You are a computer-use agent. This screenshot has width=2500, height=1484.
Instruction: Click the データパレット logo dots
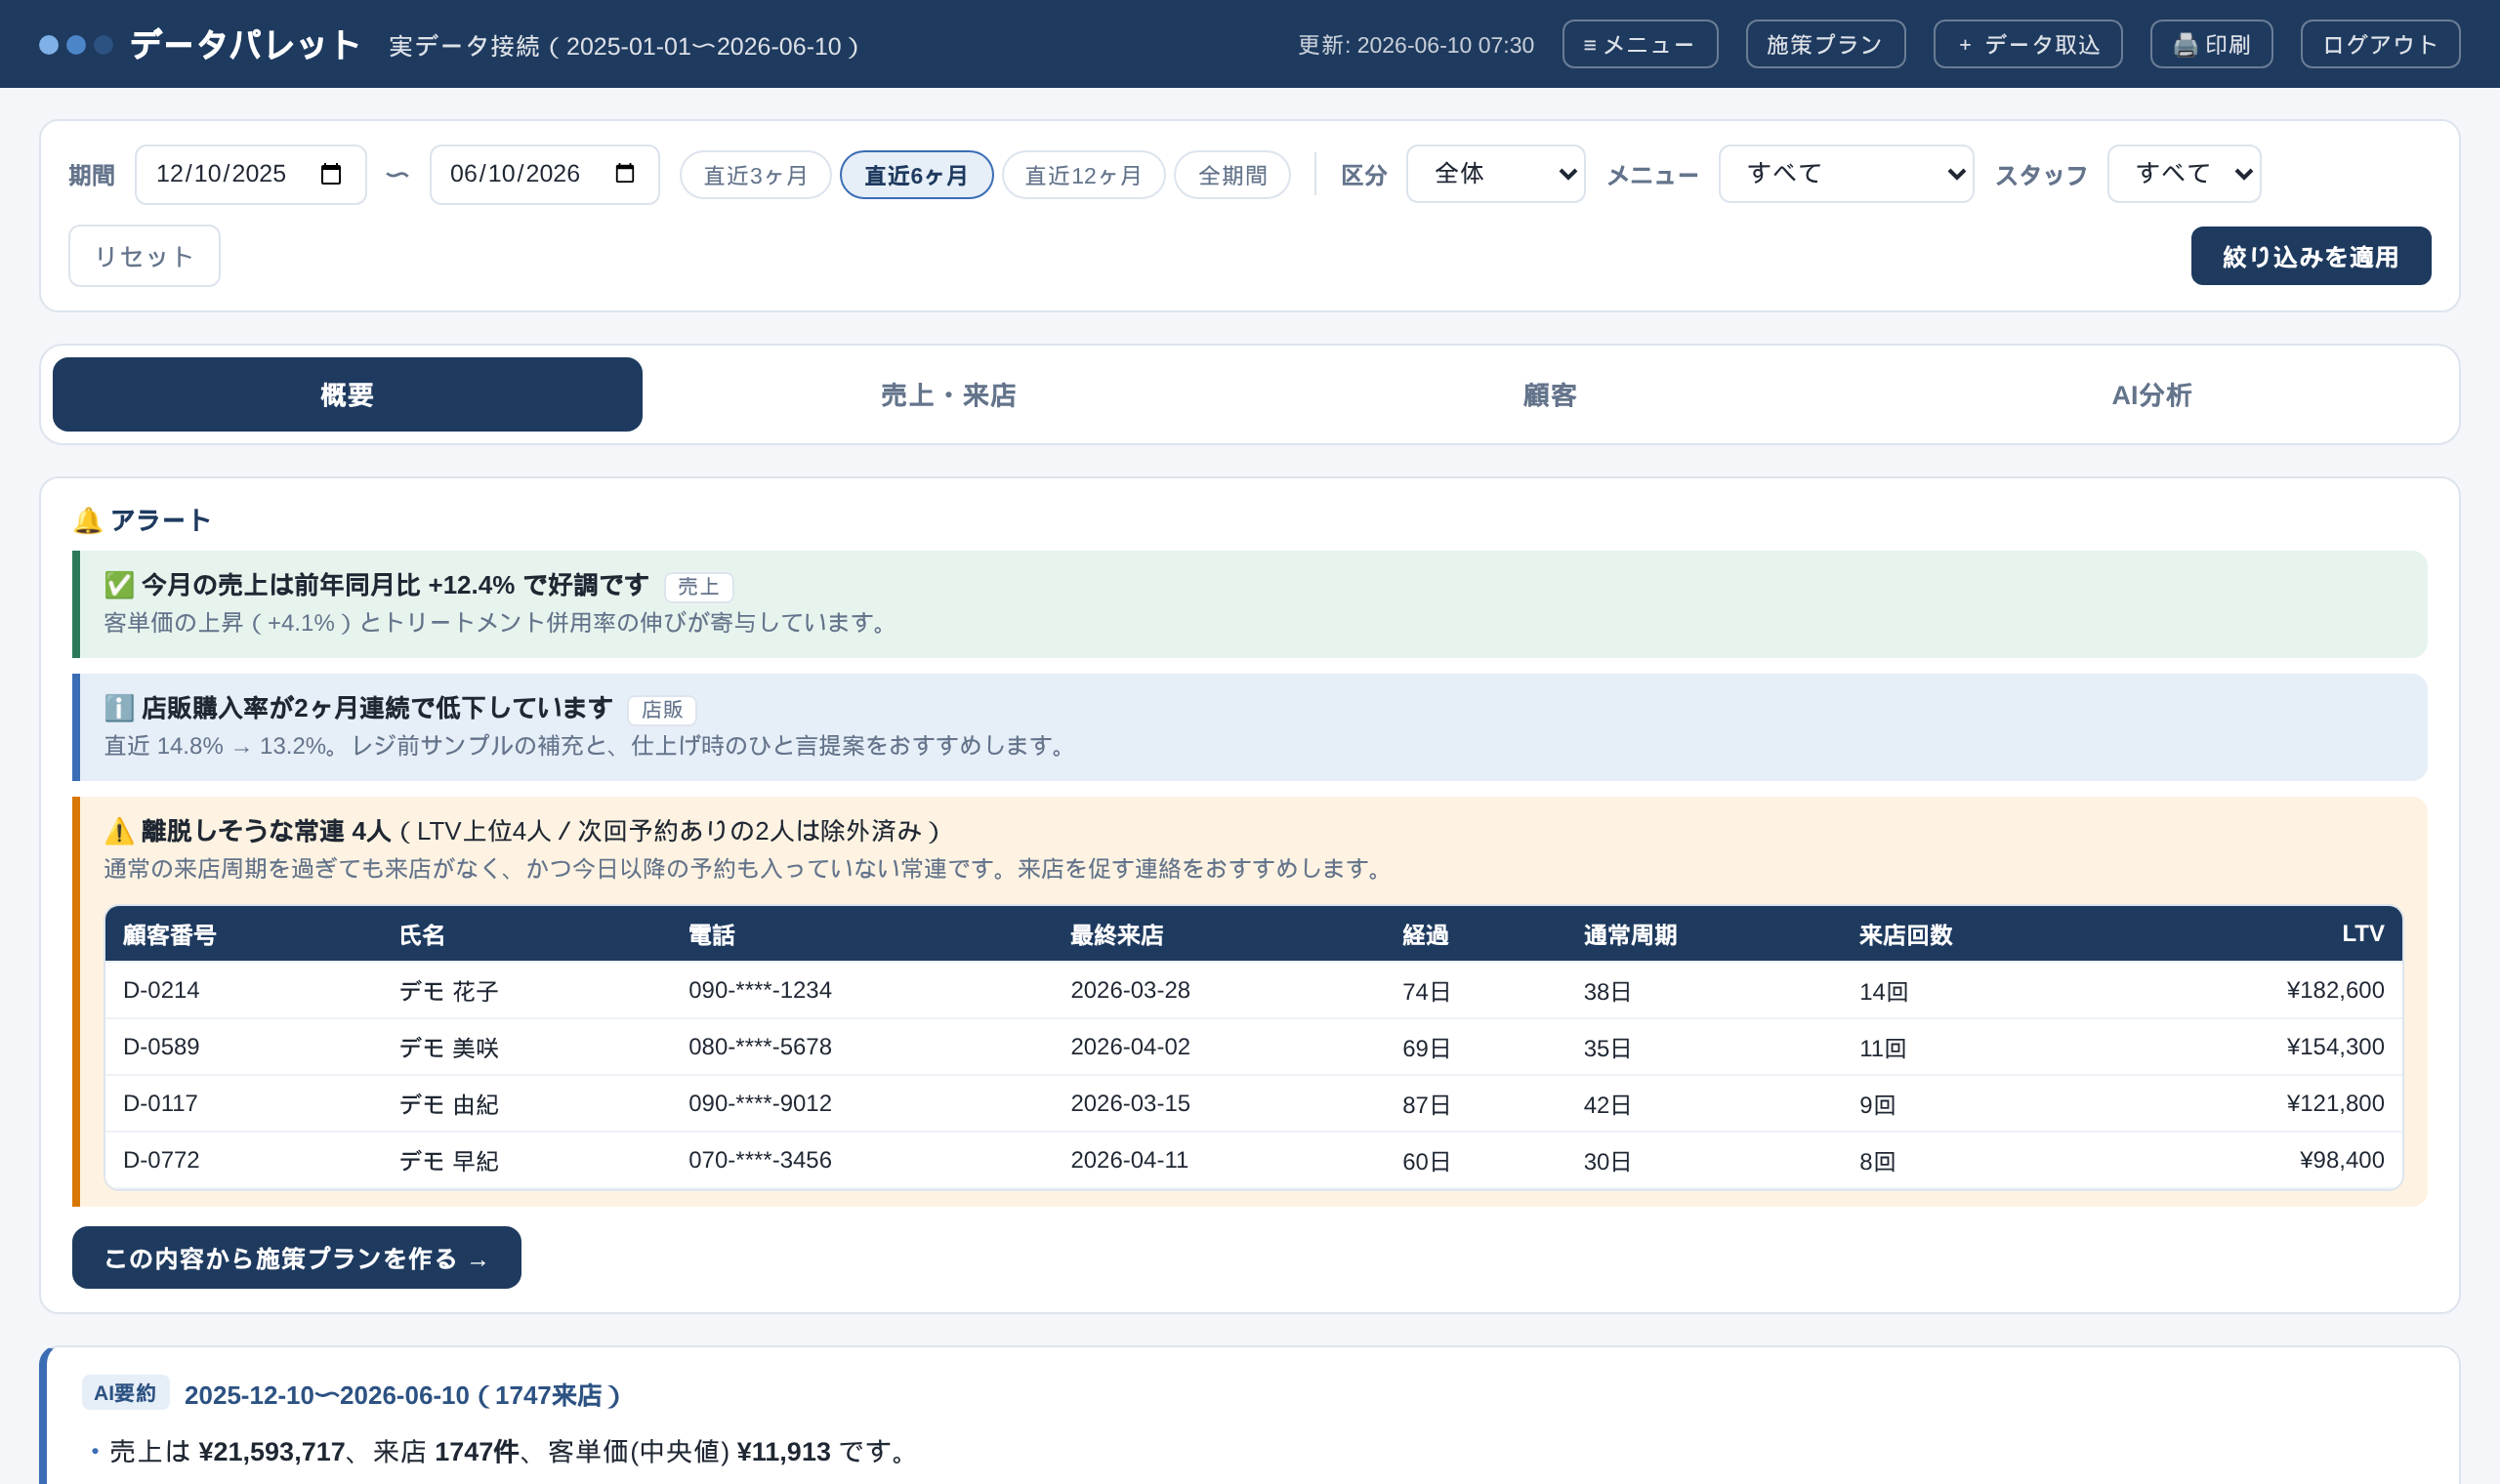pyautogui.click(x=76, y=45)
